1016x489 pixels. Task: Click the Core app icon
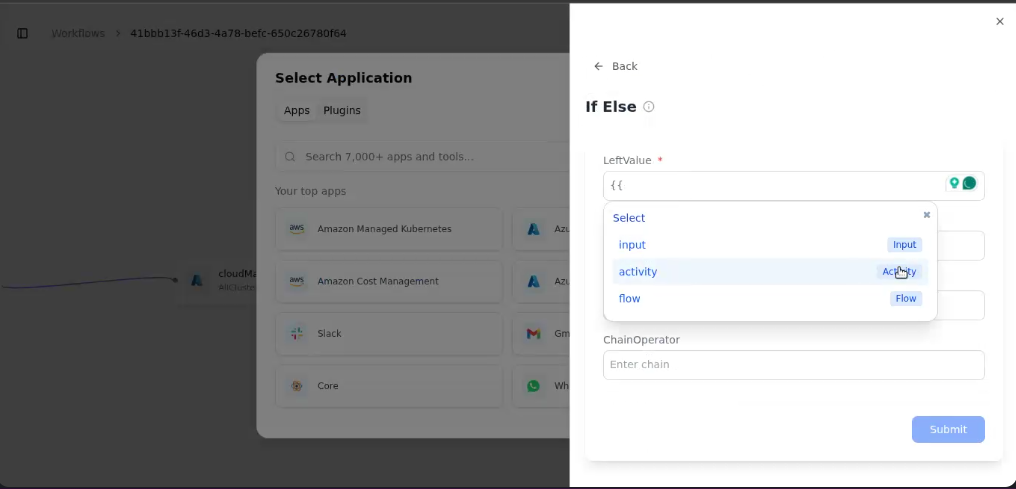297,386
